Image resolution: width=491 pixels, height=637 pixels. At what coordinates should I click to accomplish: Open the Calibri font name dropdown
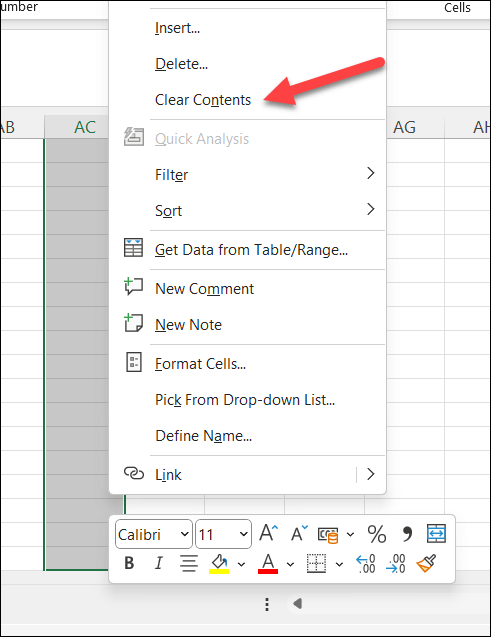pyautogui.click(x=154, y=534)
